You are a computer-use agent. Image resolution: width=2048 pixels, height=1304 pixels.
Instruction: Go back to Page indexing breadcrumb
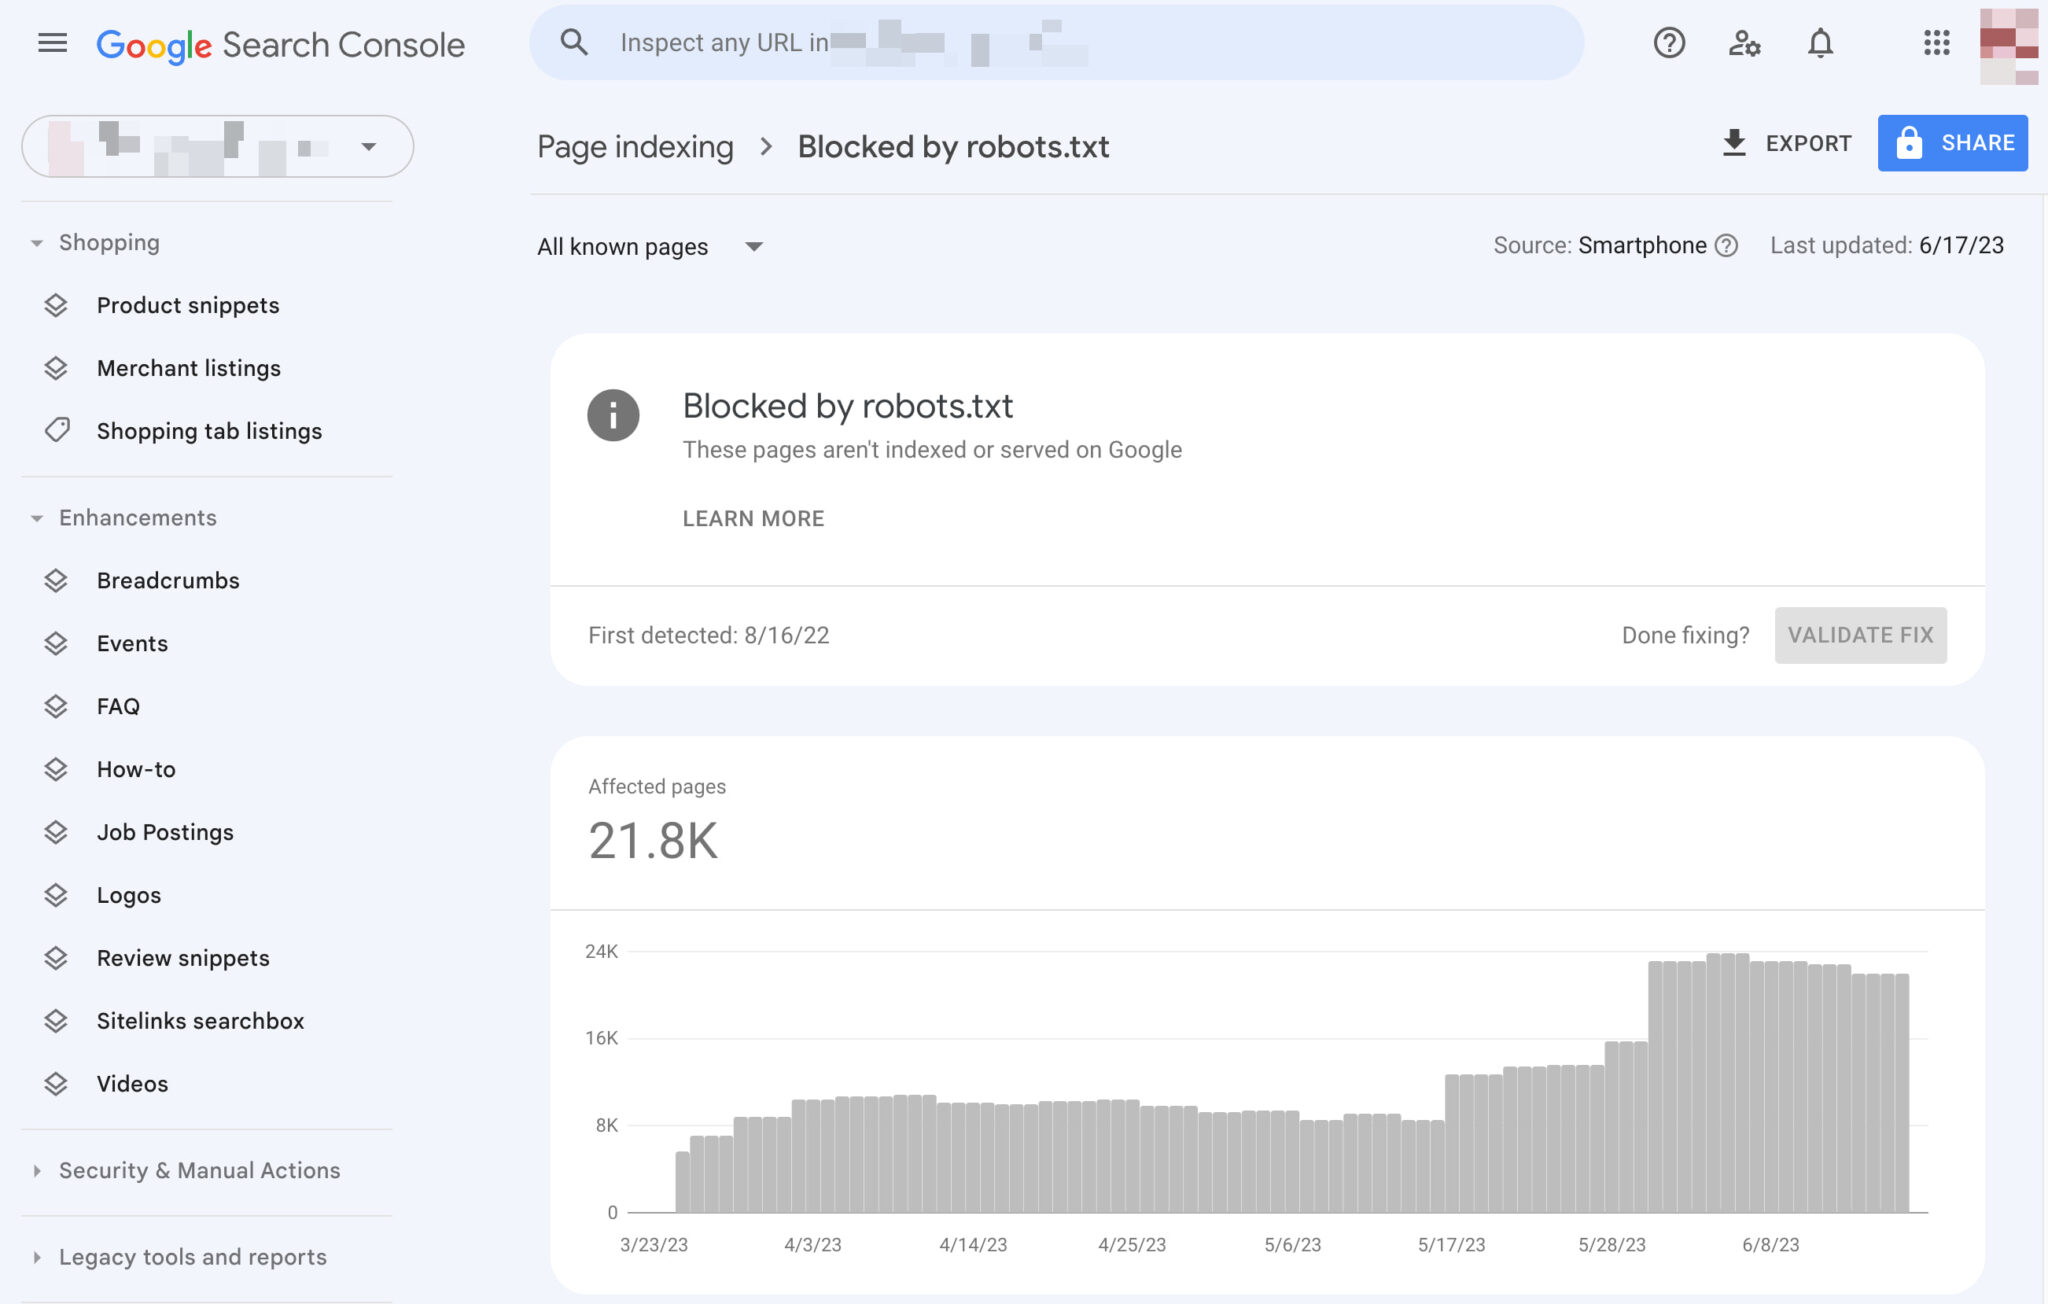635,147
